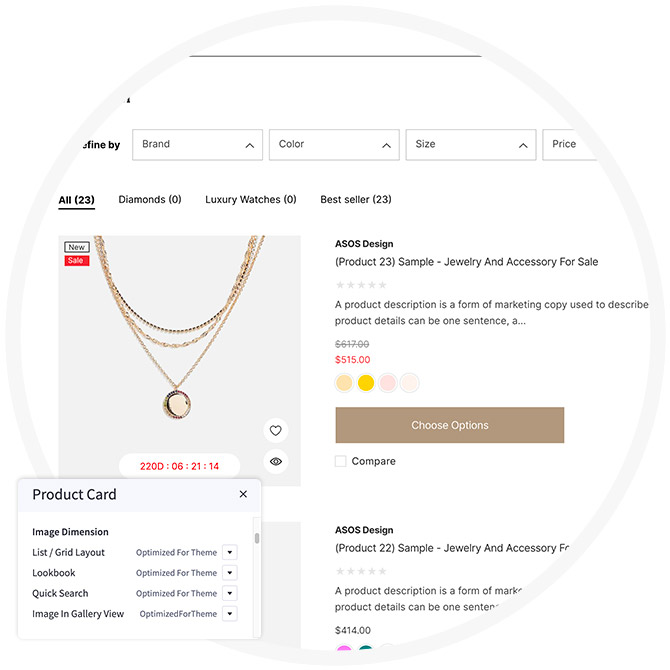This screenshot has height=670, width=670.
Task: Select the Best seller (23) tab
Action: [356, 200]
